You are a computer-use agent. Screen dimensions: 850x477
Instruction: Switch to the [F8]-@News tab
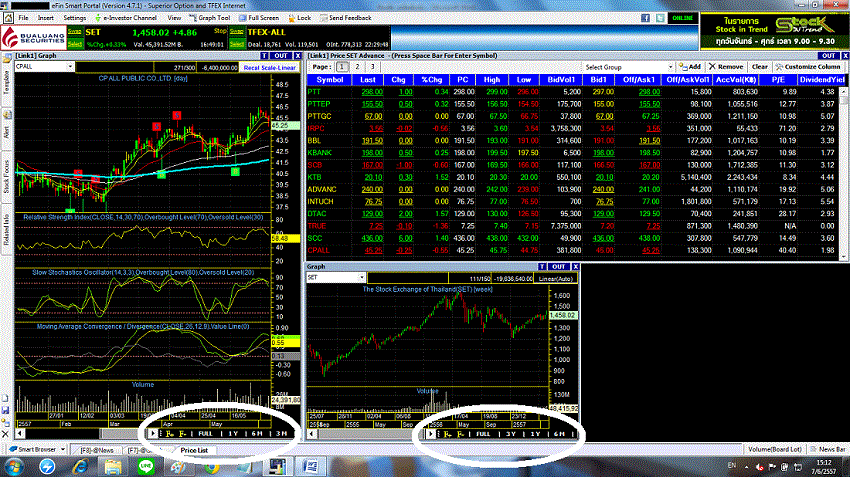coord(96,450)
